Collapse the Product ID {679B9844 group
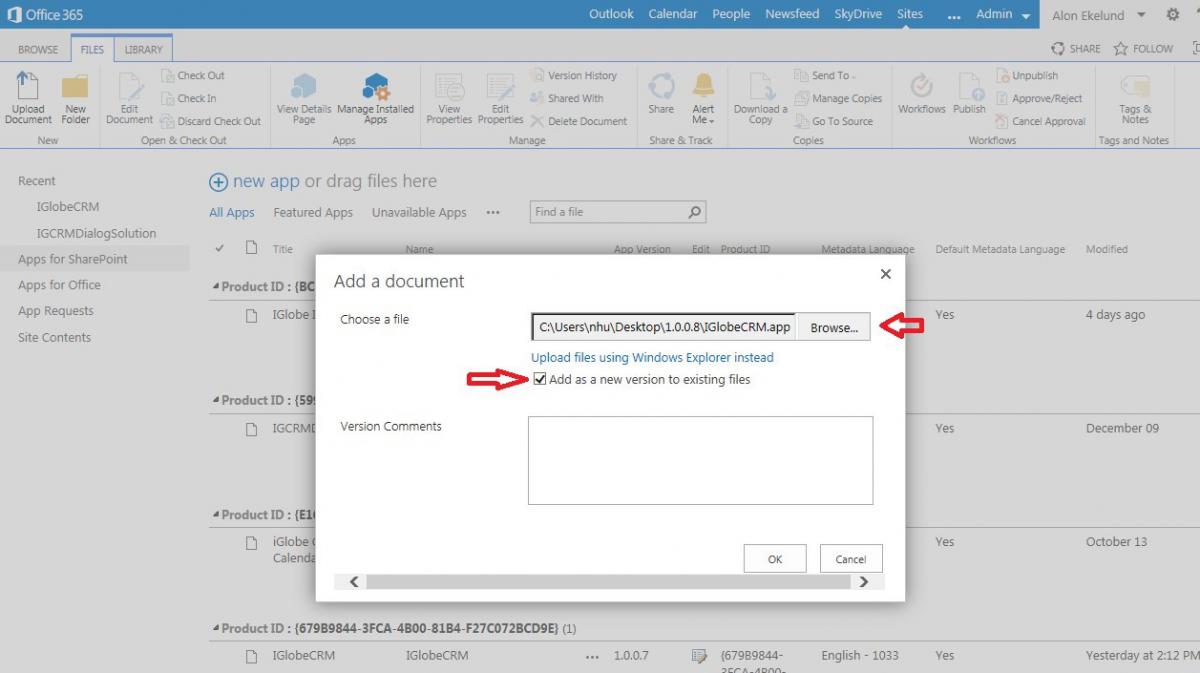Screen dimensions: 1200x673 coord(216,628)
